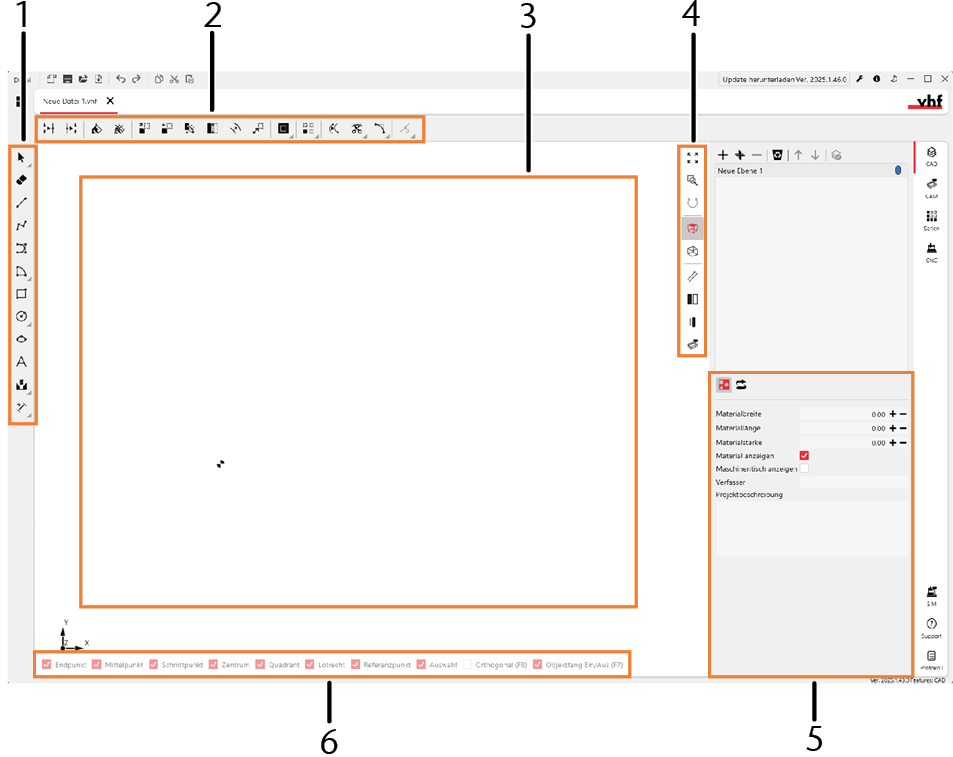953x757 pixels.
Task: Open the Serien workspace
Action: [x=931, y=220]
